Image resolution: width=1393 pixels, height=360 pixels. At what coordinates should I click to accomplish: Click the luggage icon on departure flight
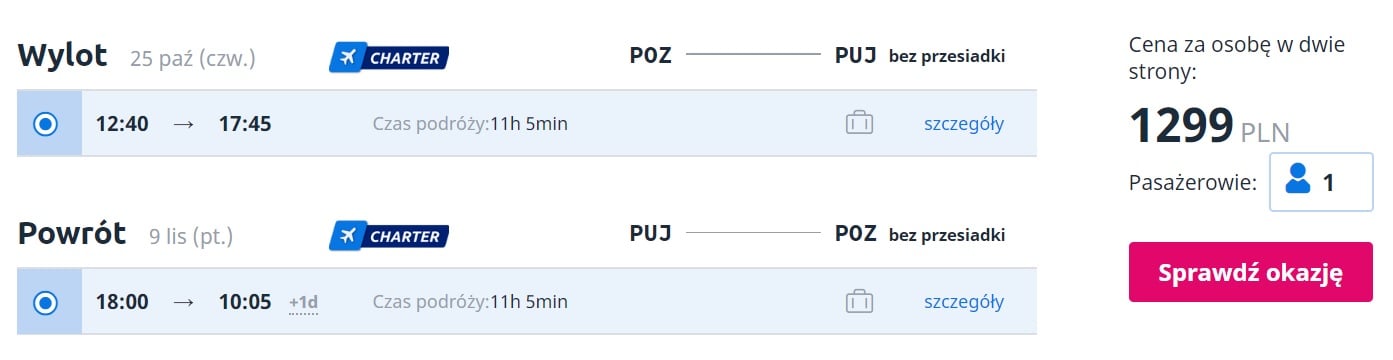pyautogui.click(x=859, y=124)
